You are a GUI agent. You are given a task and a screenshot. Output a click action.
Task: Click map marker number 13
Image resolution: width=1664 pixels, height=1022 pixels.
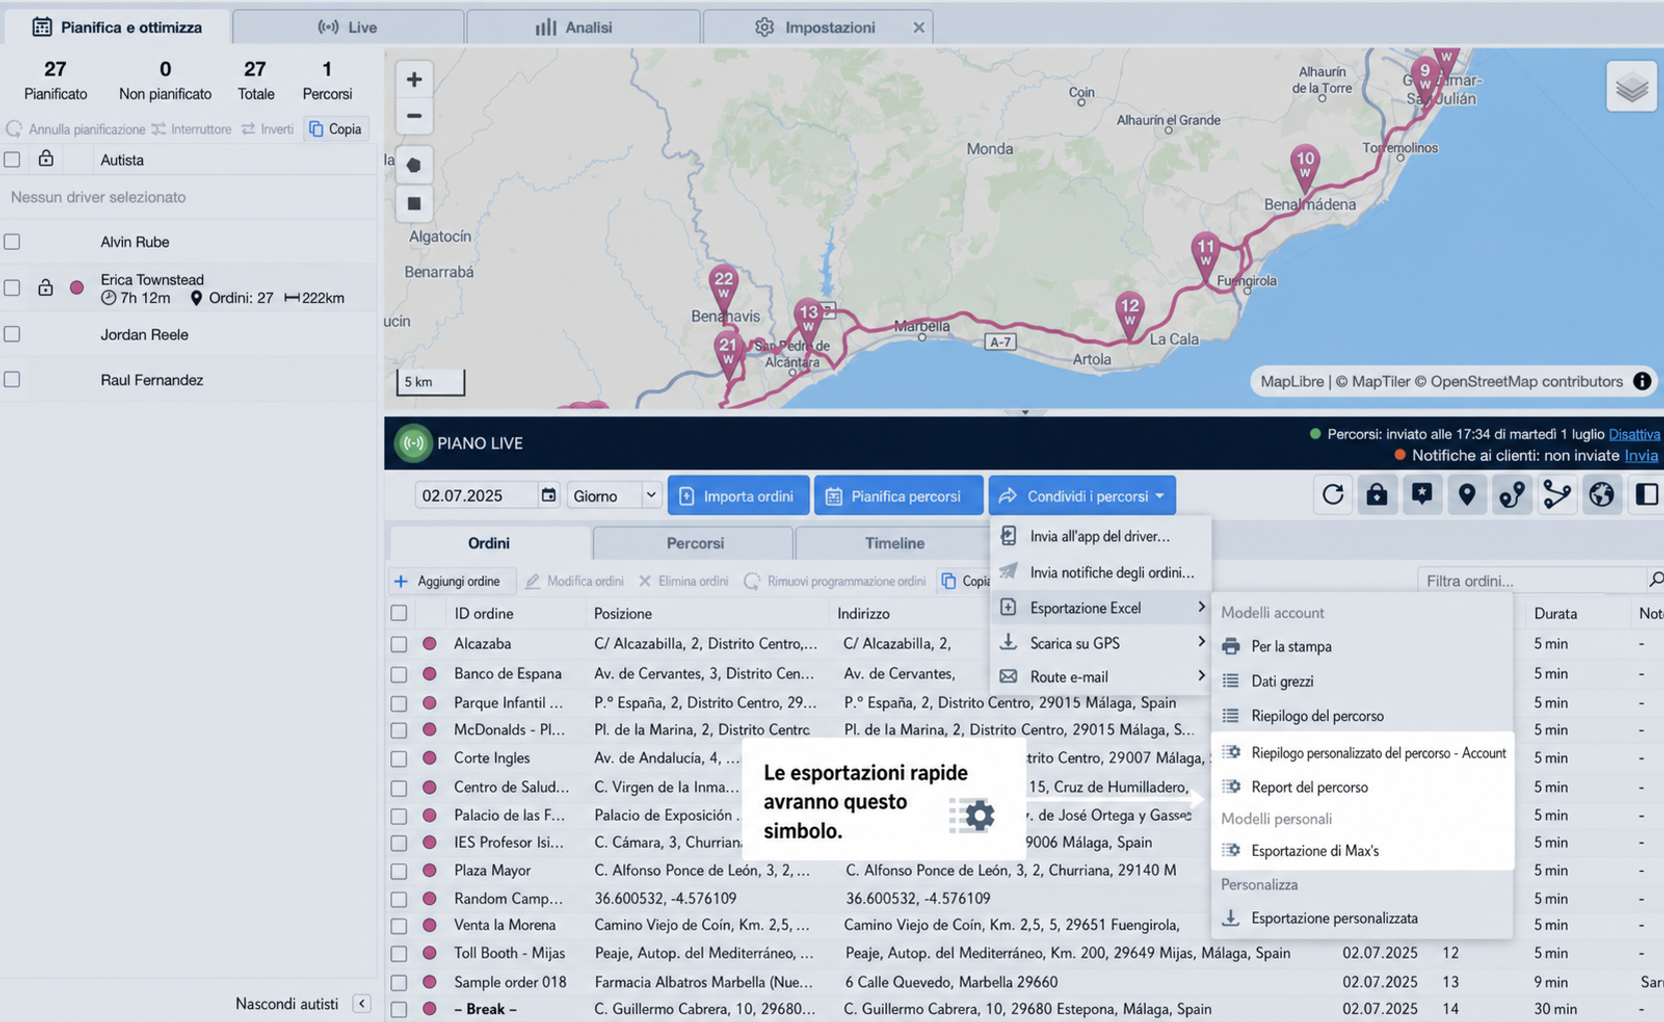tap(808, 321)
